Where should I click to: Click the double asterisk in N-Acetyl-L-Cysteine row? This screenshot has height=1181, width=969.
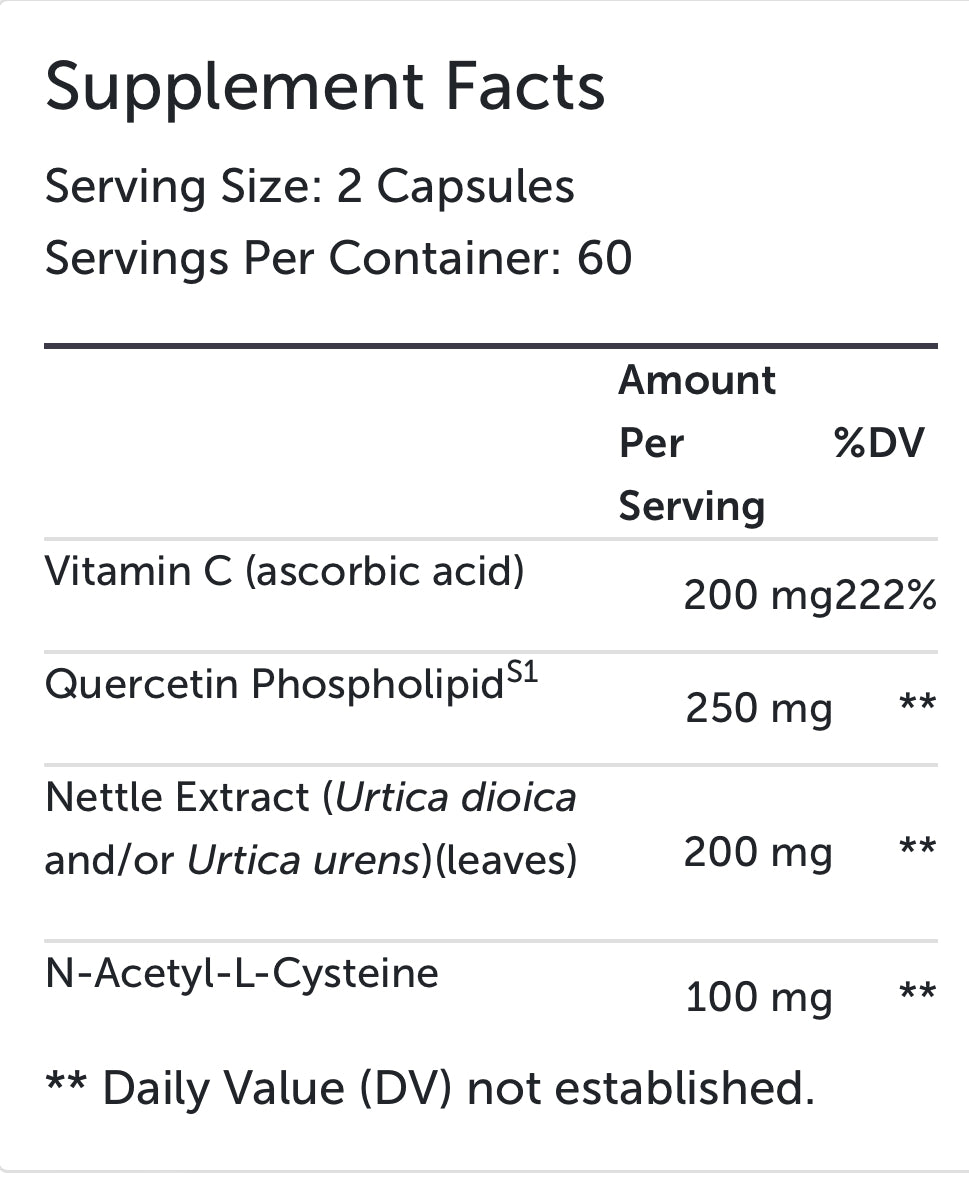[x=916, y=993]
